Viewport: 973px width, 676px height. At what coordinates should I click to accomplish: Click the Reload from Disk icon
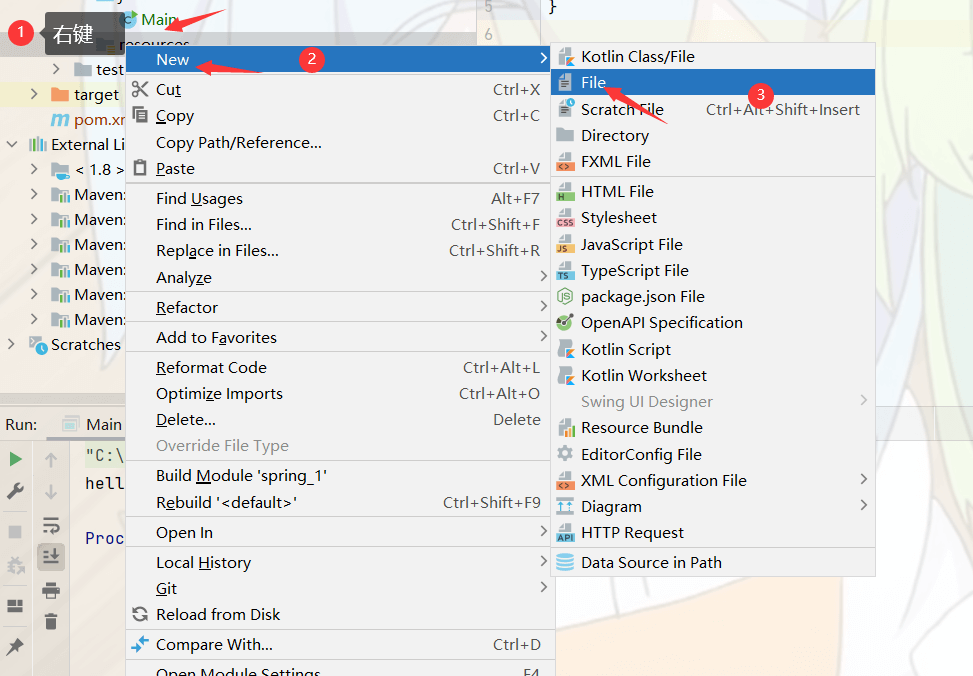point(140,615)
